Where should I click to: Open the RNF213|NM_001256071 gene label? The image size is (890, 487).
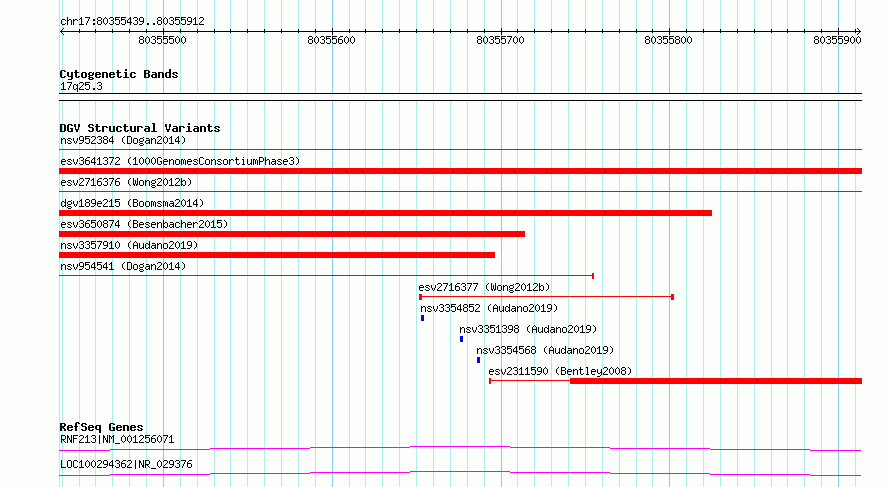(x=117, y=439)
